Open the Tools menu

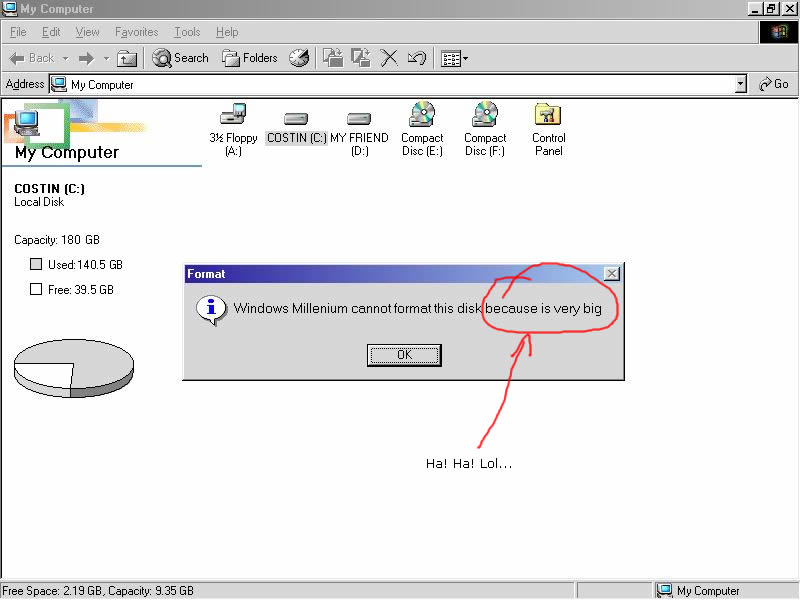[x=187, y=32]
